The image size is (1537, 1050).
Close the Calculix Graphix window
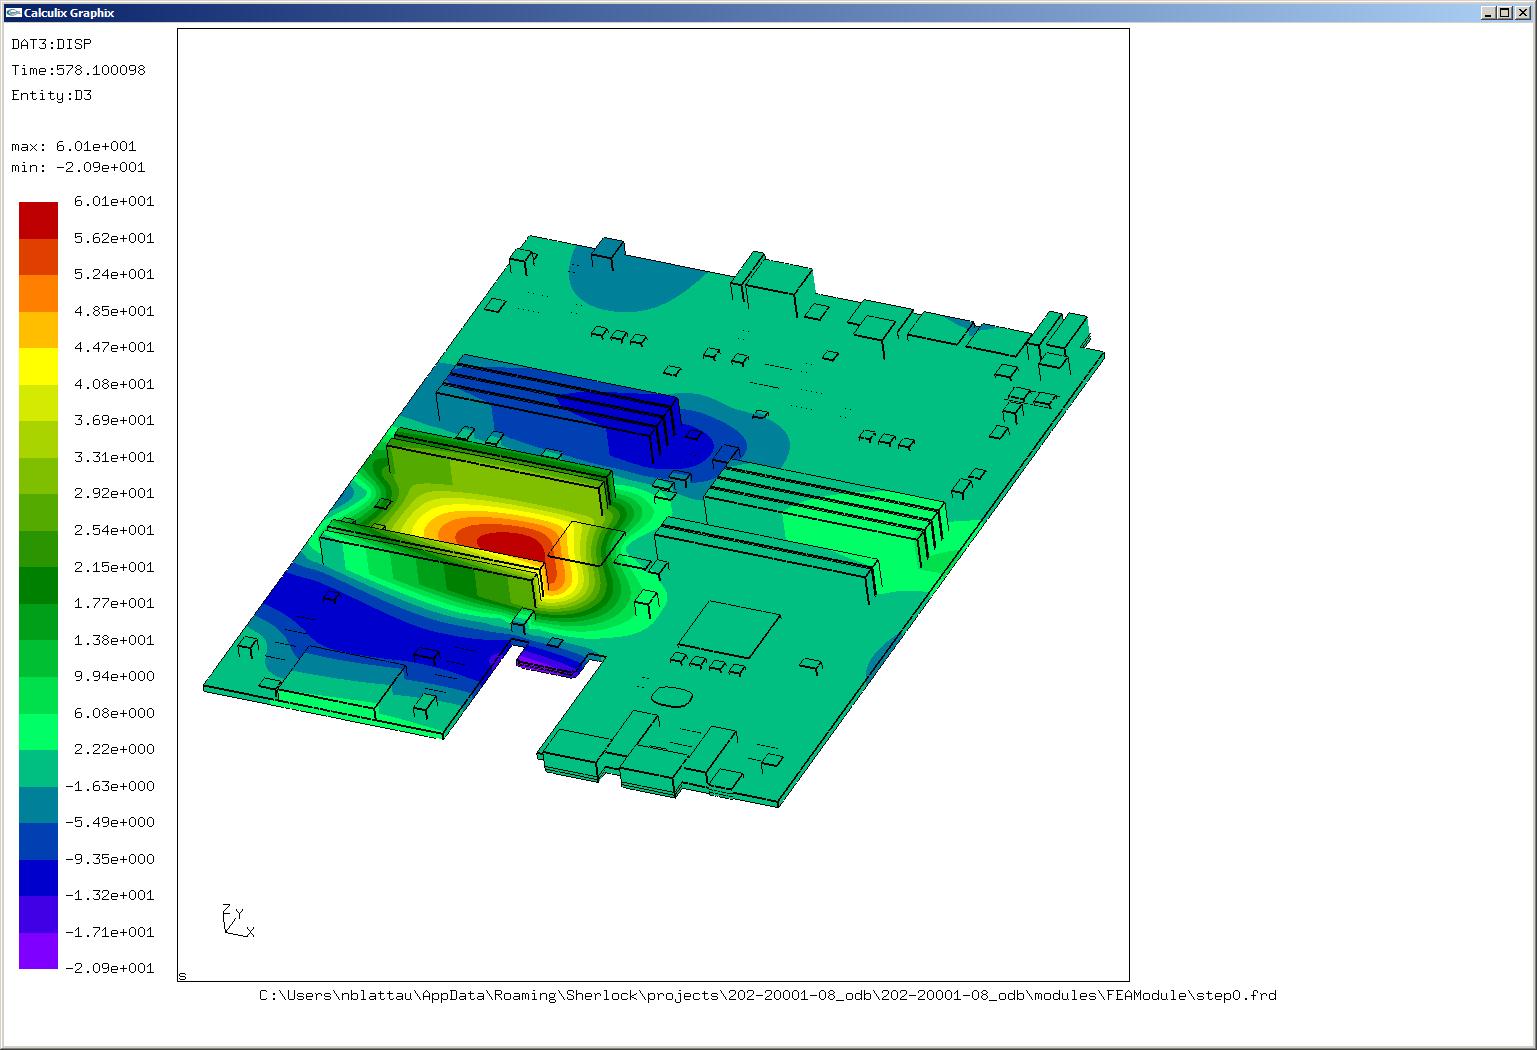point(1521,13)
